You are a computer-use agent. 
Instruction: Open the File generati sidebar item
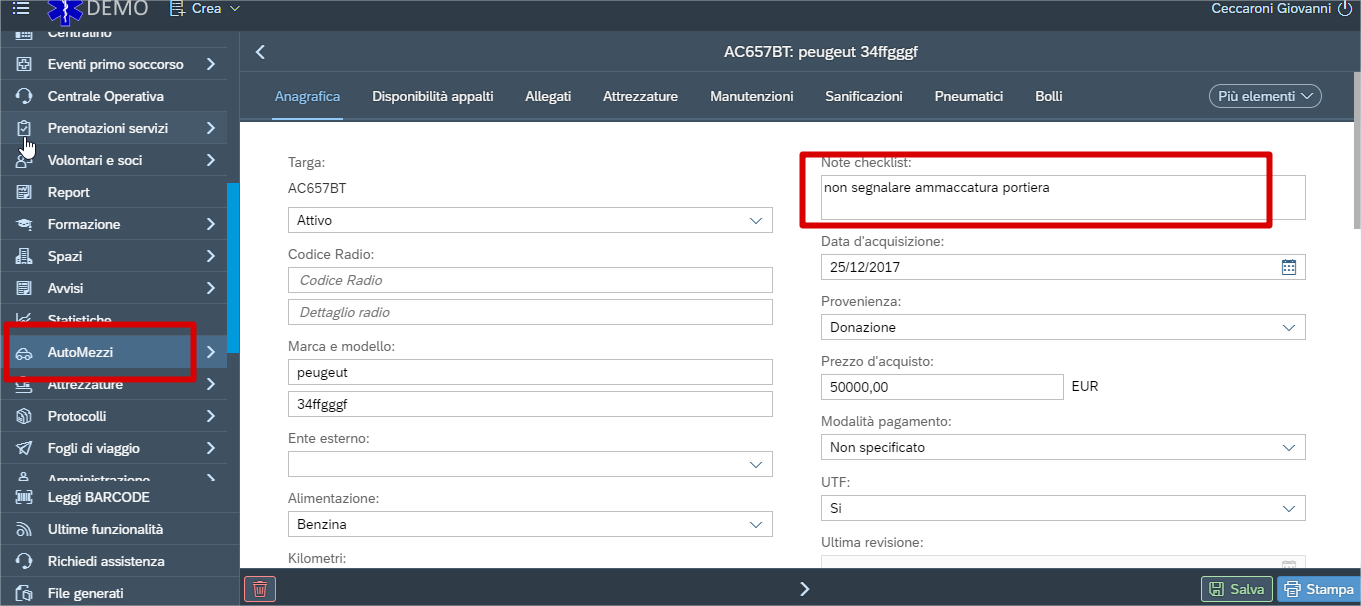tap(85, 593)
